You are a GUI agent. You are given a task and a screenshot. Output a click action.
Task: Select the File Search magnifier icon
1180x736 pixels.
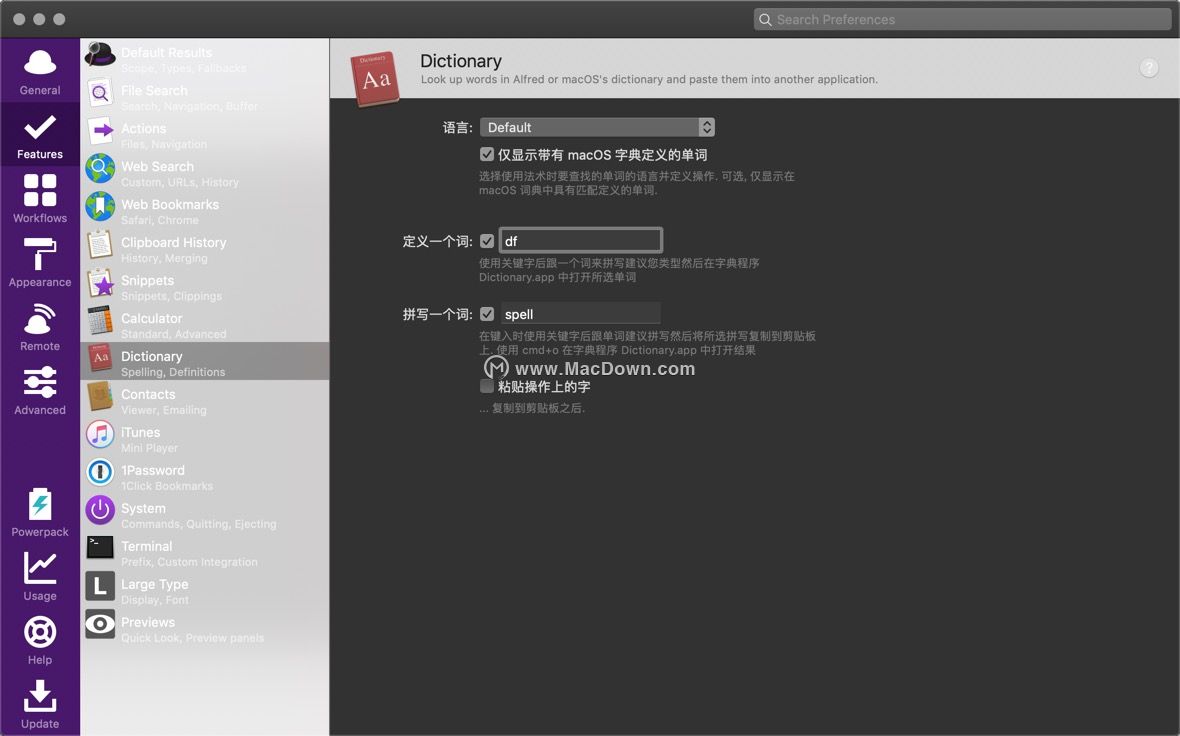(99, 93)
